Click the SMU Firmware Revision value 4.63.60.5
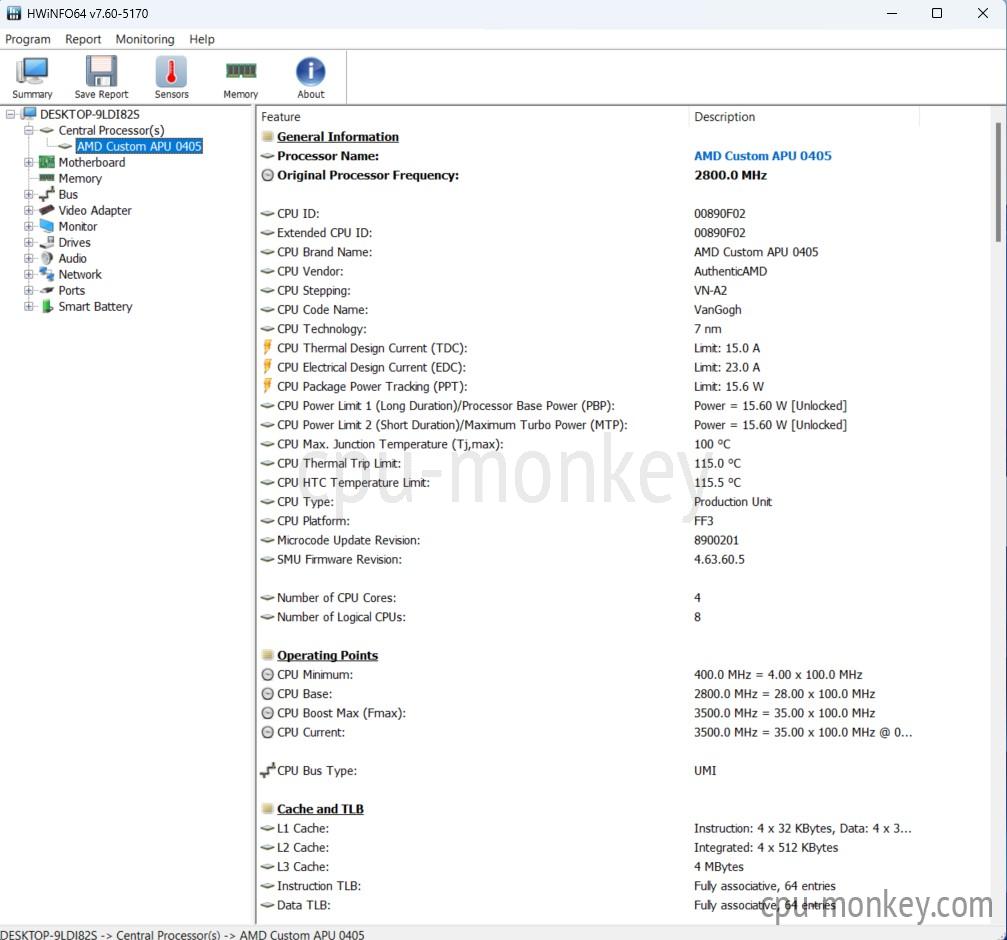The height and width of the screenshot is (940, 1007). 719,559
